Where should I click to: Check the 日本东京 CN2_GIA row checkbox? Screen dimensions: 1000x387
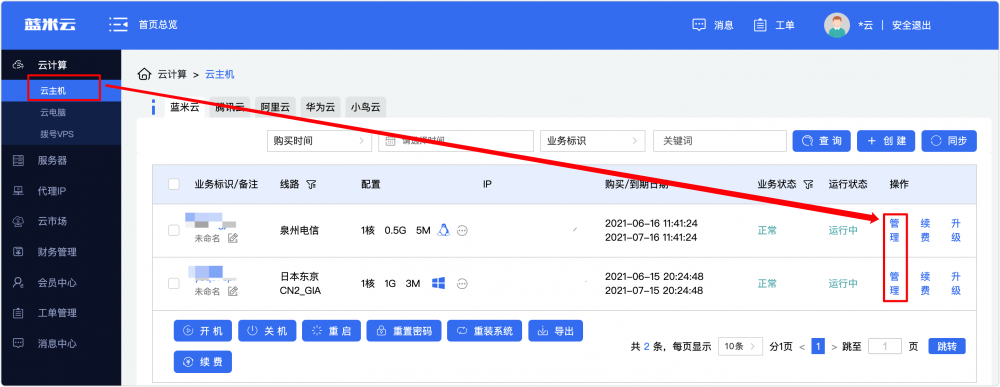(x=174, y=284)
